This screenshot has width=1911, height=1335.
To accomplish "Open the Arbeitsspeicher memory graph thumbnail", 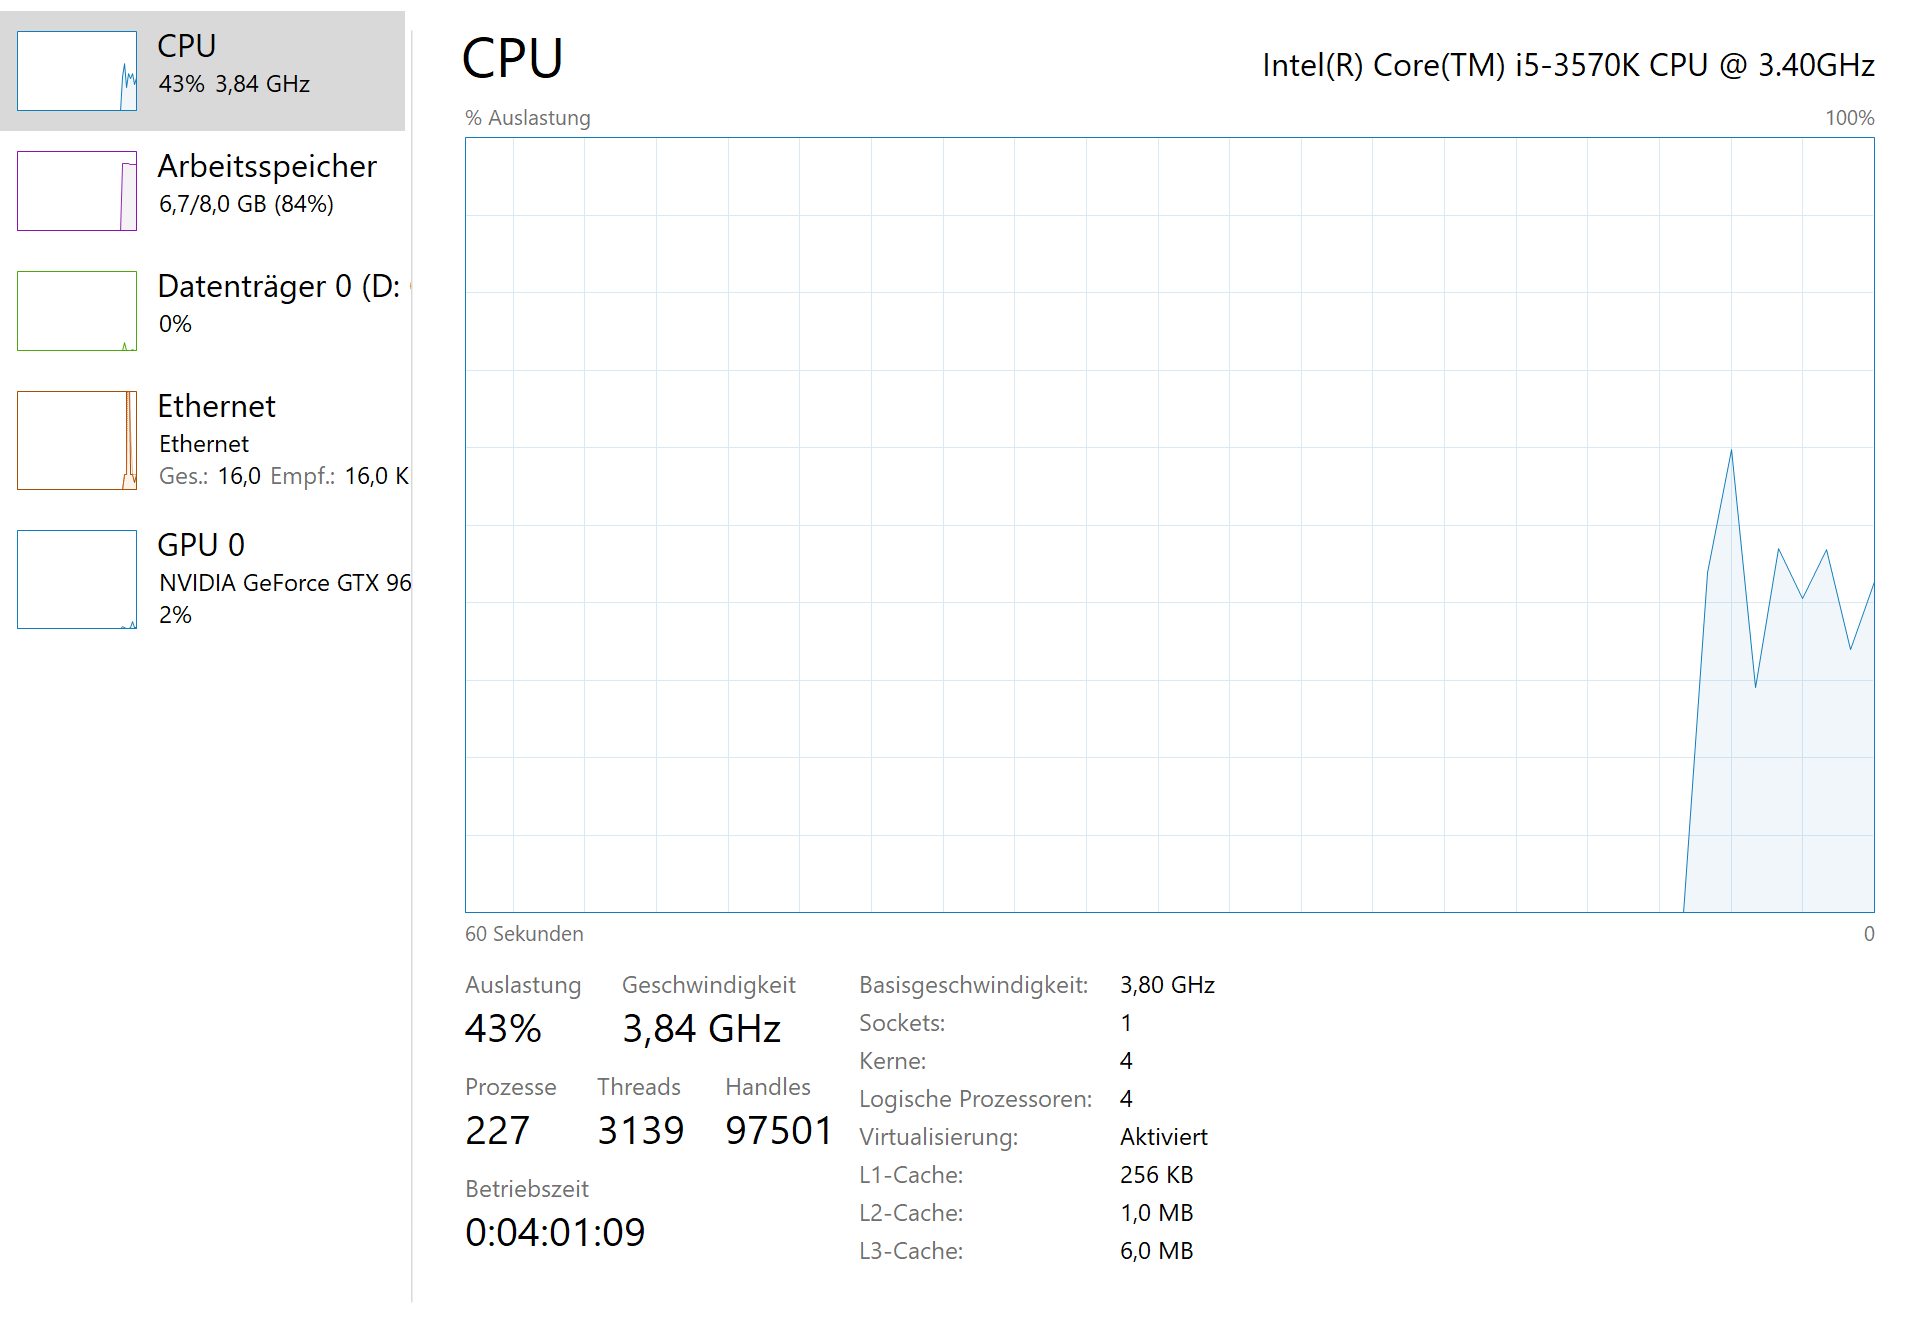I will 77,191.
